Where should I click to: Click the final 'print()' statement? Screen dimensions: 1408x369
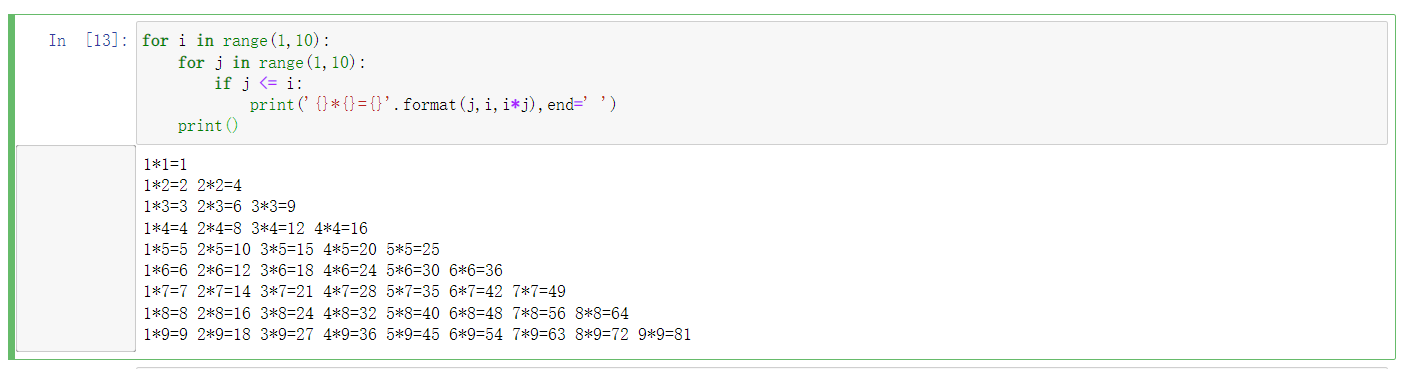point(208,126)
